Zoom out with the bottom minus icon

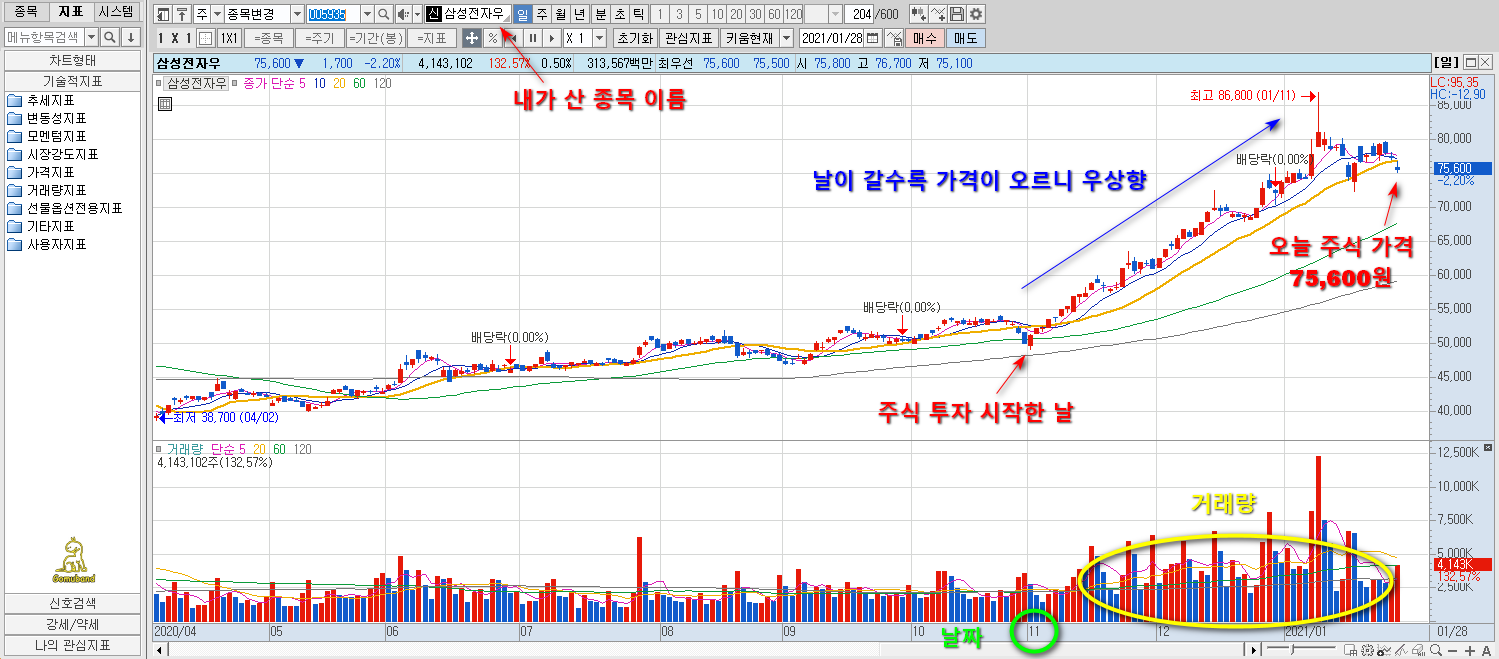click(1453, 651)
